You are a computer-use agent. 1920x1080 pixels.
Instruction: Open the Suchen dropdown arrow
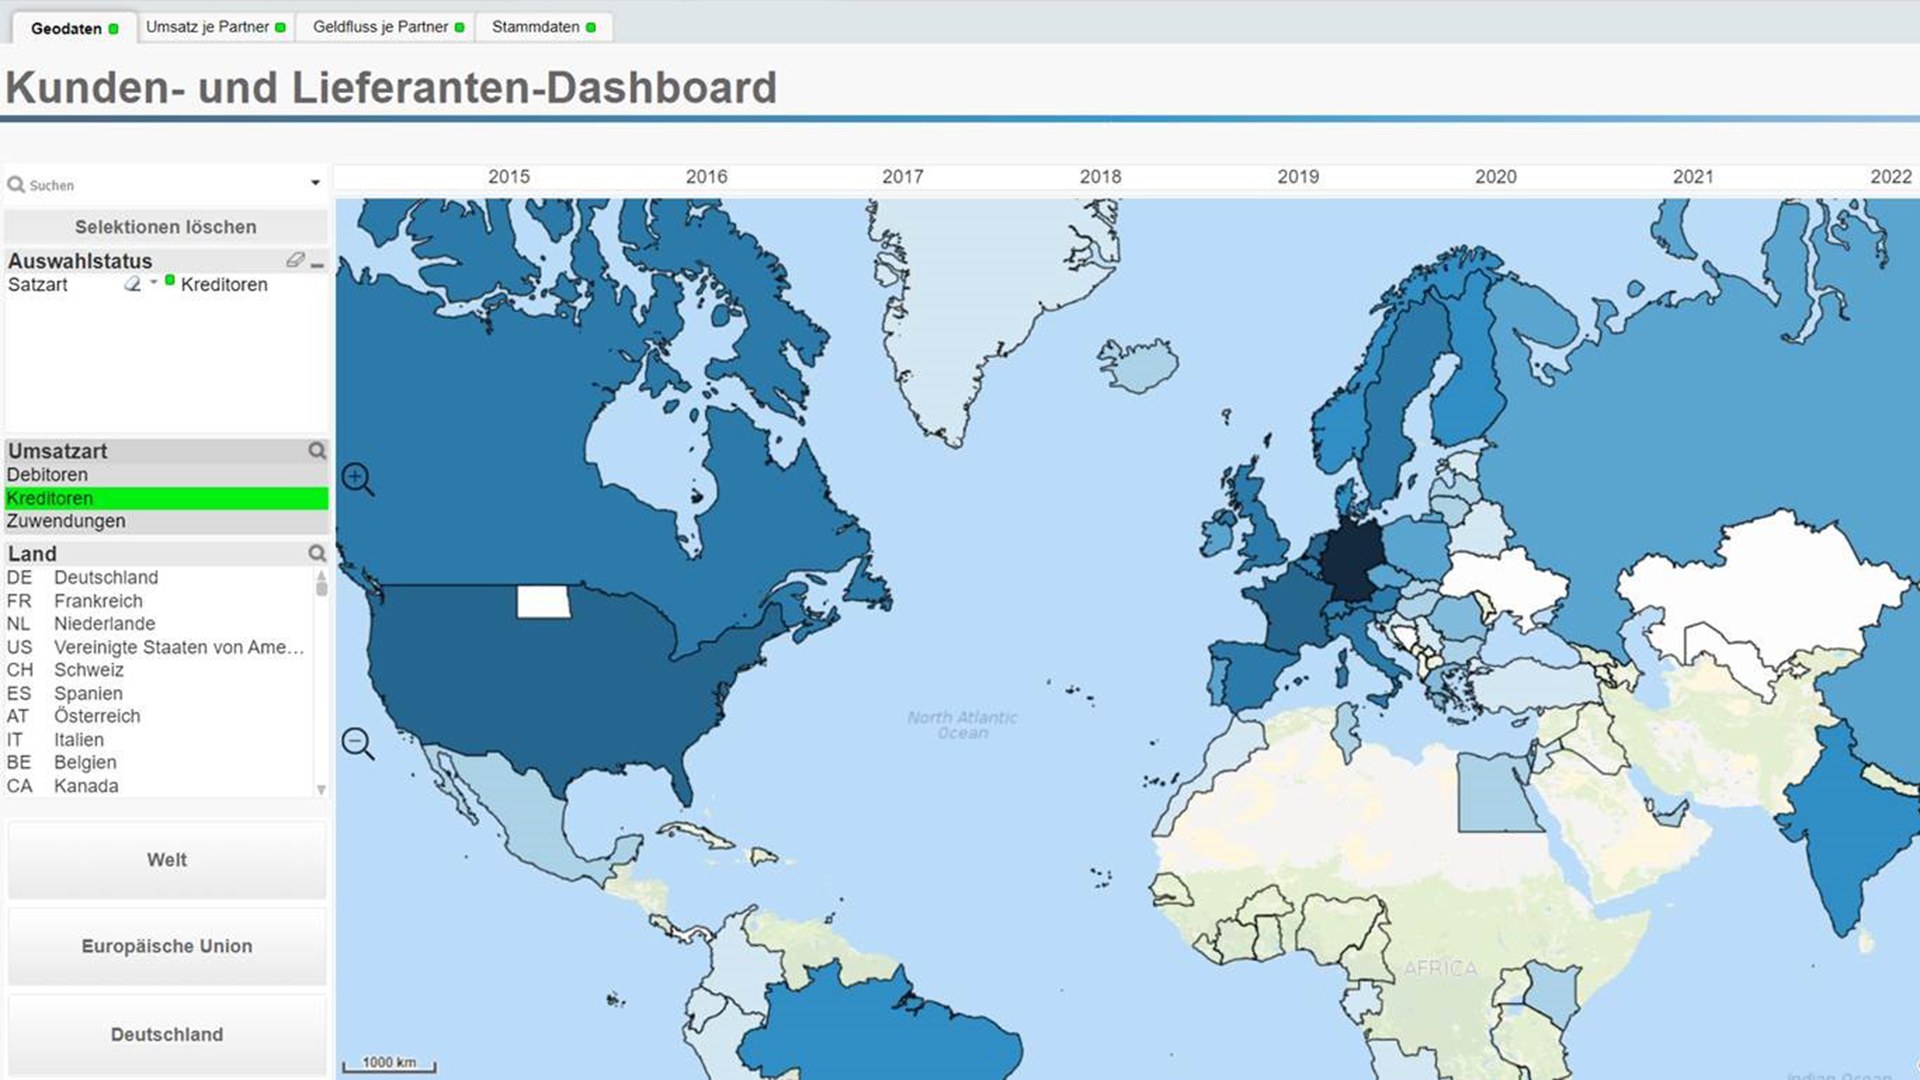pos(317,182)
